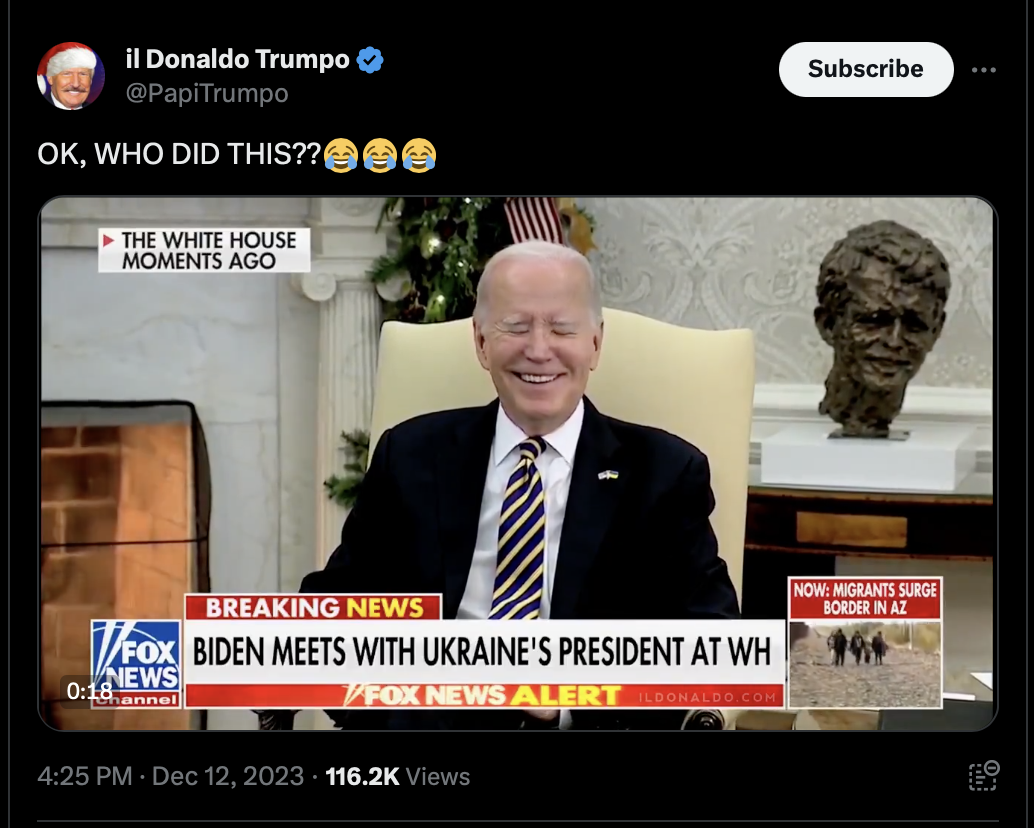Click the dashed note icon beside Views
This screenshot has height=828, width=1034.
point(984,775)
